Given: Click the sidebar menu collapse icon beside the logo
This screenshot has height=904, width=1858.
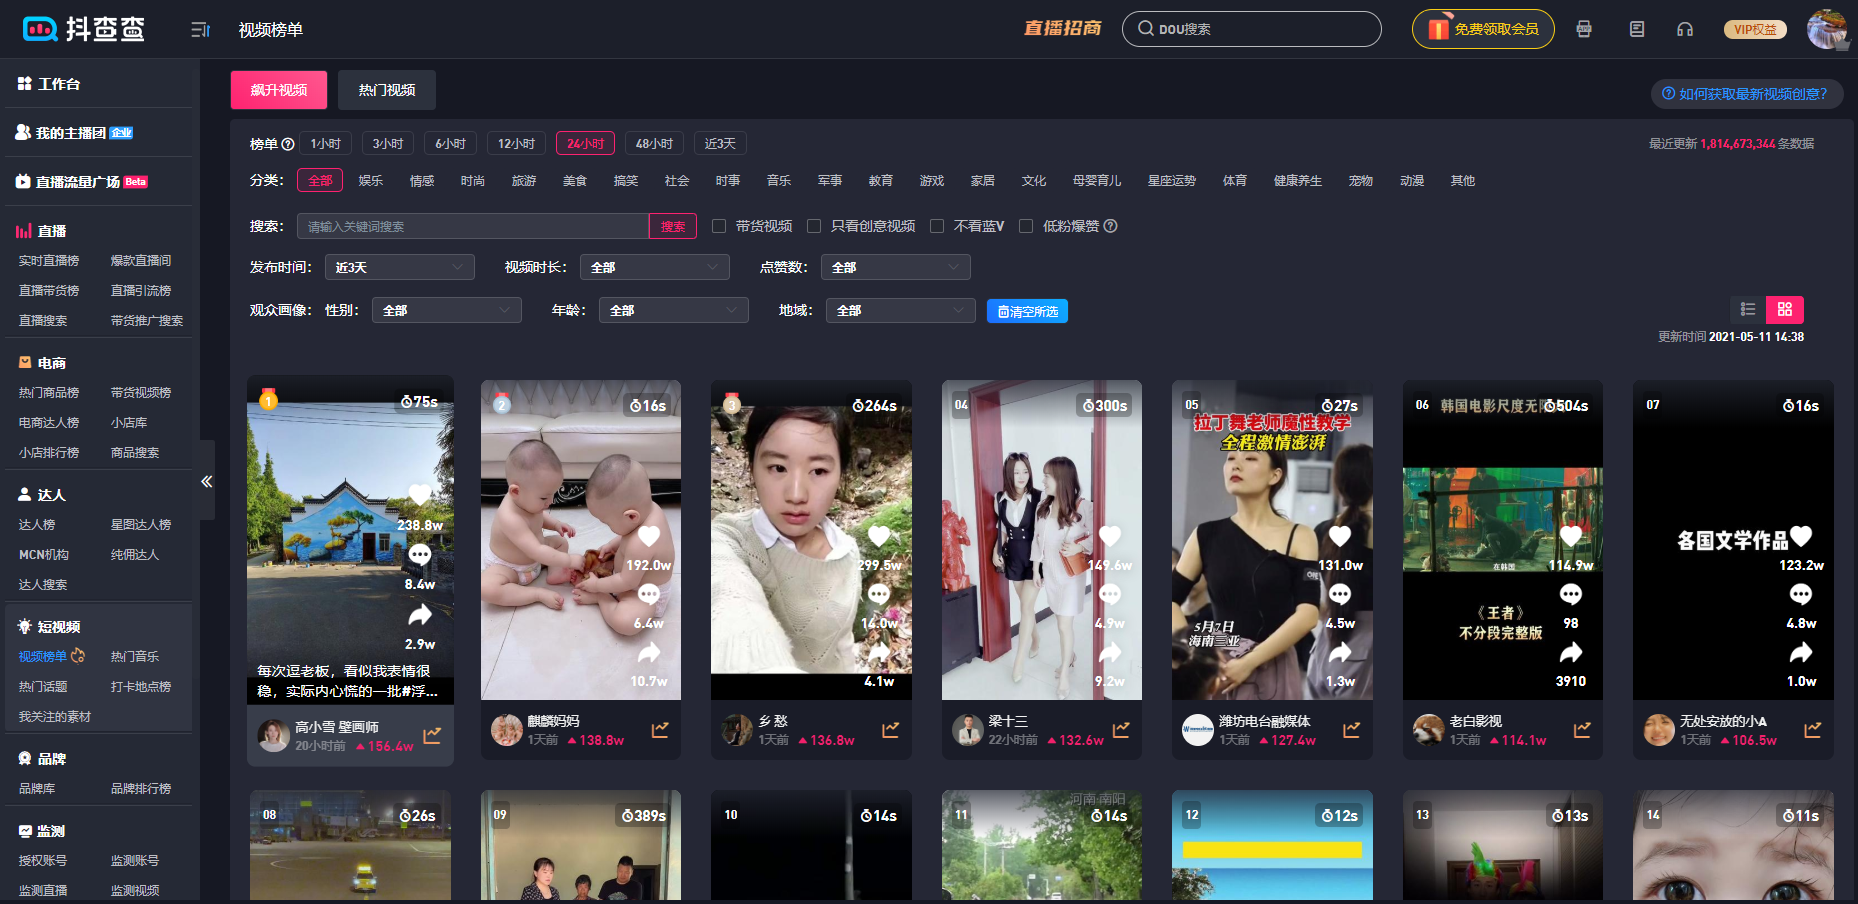Looking at the screenshot, I should [x=200, y=30].
